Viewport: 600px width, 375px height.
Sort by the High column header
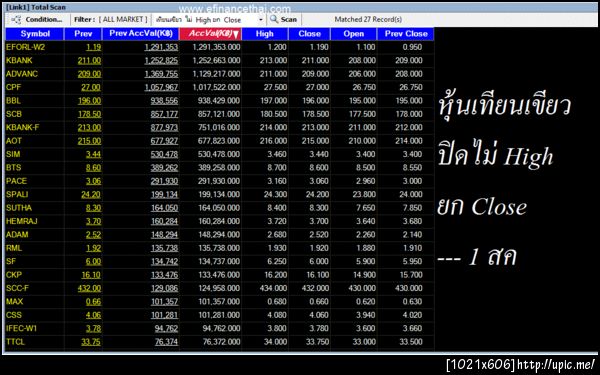coord(265,34)
